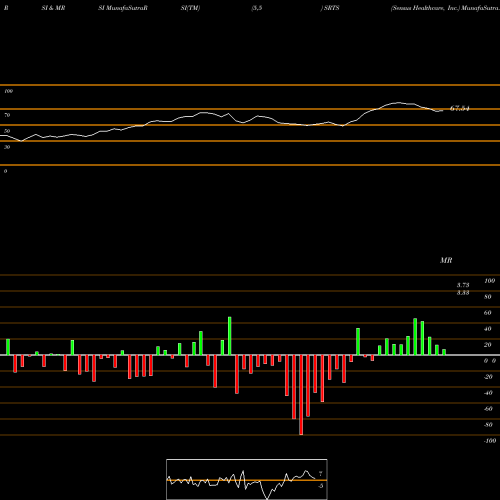This screenshot has height=500, width=500.
Task: Click the ') SRTS' ticker header text
Action: (330, 8)
